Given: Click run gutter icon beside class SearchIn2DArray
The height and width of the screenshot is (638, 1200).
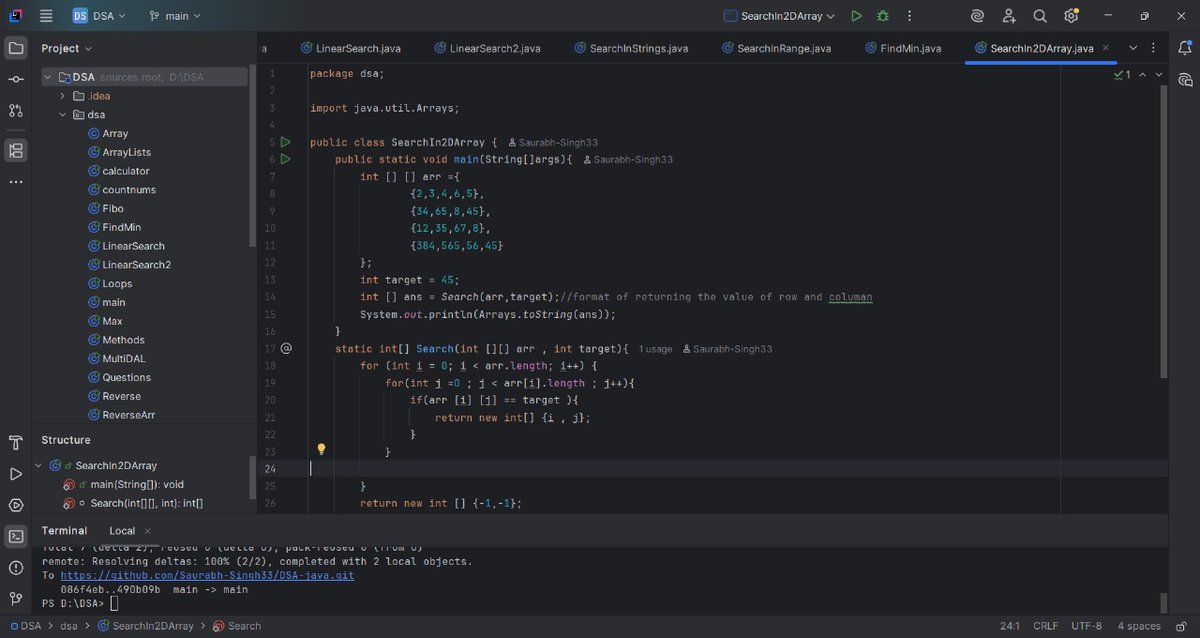Looking at the screenshot, I should (285, 142).
